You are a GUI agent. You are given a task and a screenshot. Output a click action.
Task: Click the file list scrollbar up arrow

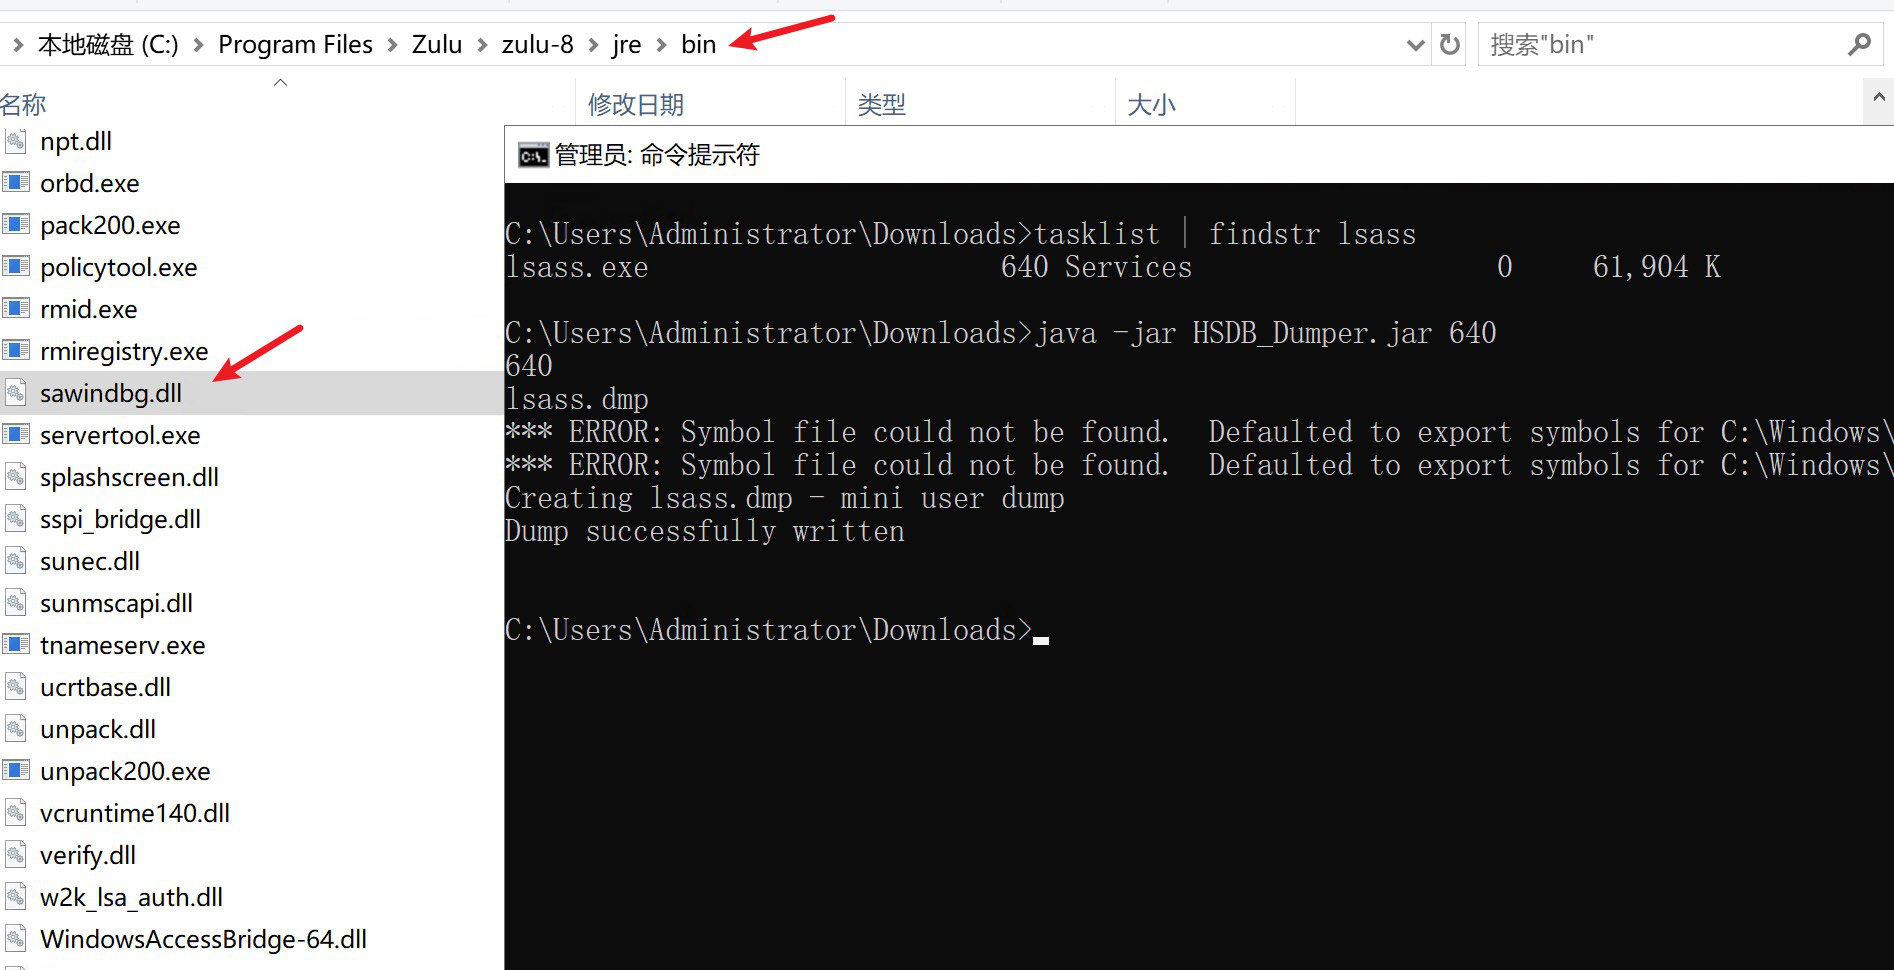coord(1879,98)
